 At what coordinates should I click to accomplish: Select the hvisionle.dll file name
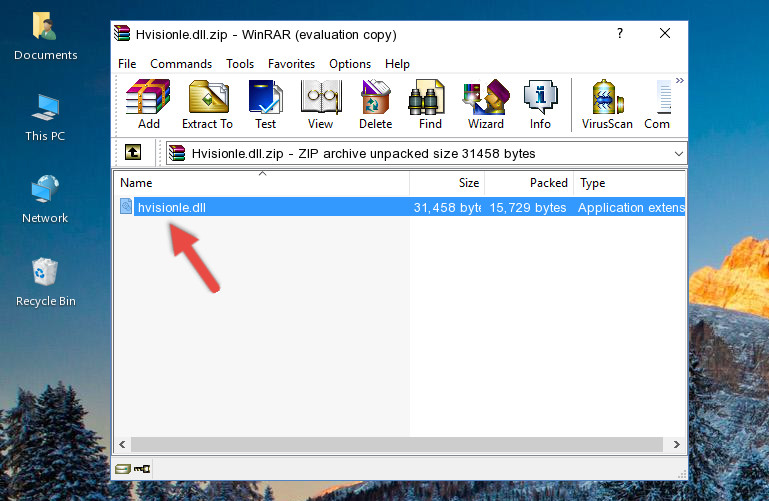click(172, 207)
